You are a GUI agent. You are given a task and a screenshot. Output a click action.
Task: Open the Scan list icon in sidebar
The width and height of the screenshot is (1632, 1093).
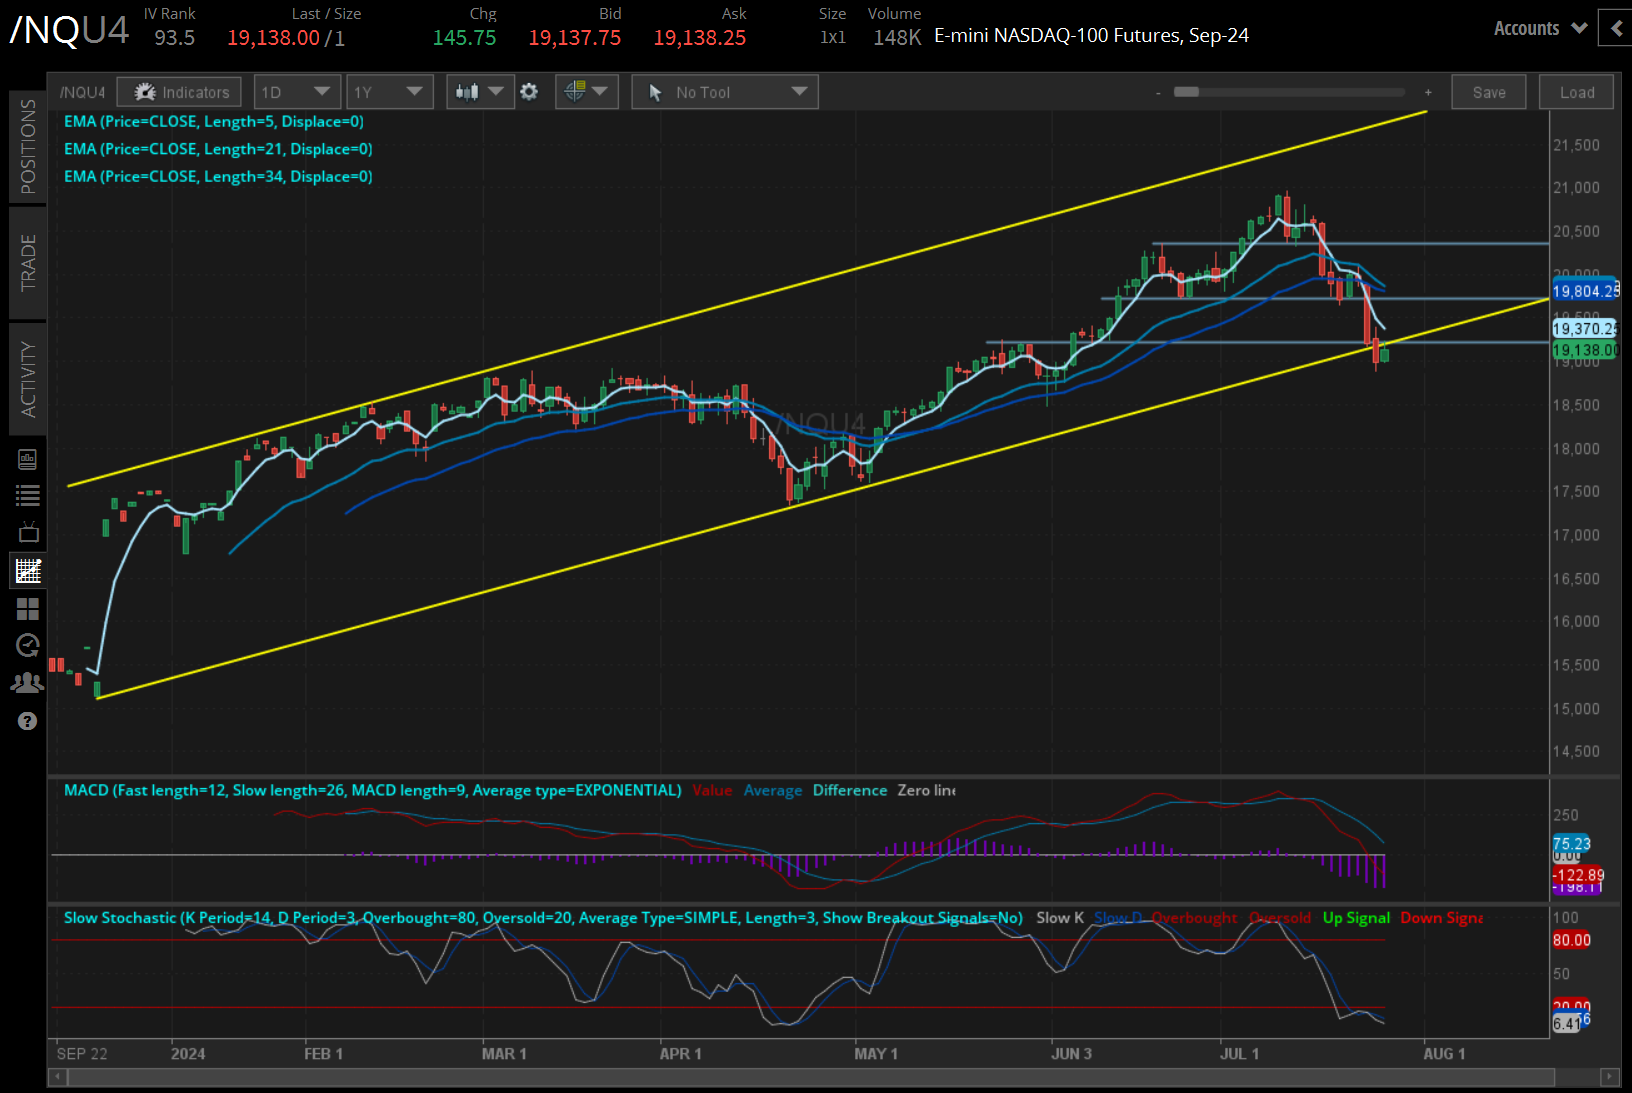(x=28, y=494)
